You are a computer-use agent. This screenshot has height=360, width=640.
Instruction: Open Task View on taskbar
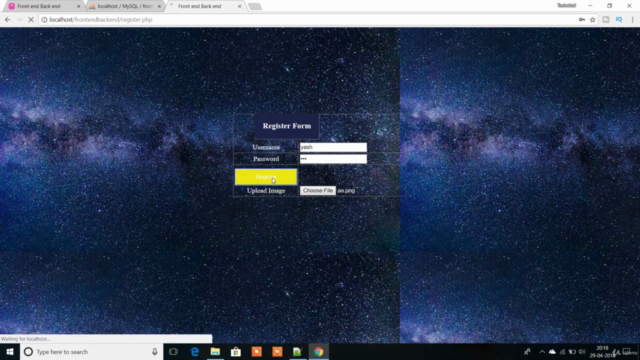[173, 351]
